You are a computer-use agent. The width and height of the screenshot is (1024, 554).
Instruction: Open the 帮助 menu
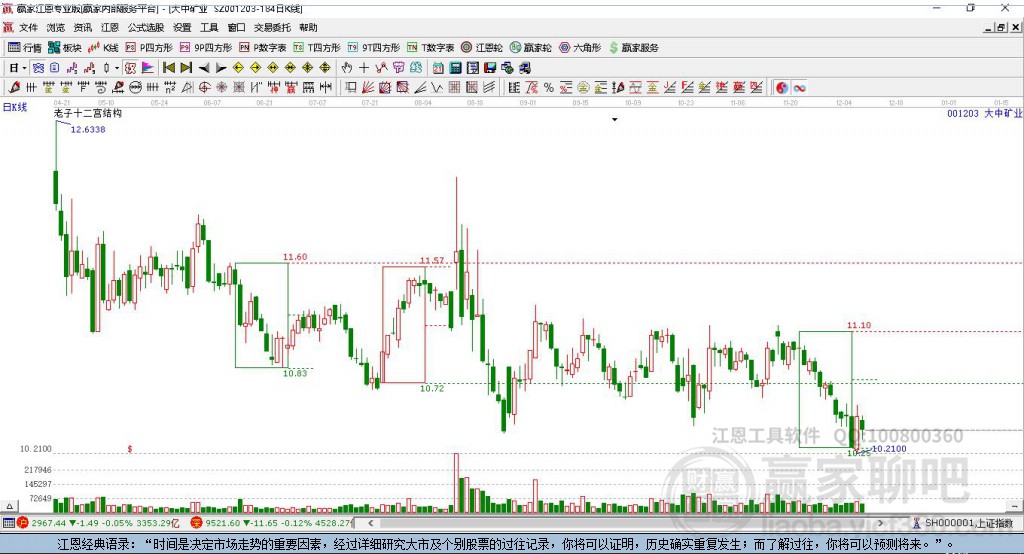coord(308,27)
